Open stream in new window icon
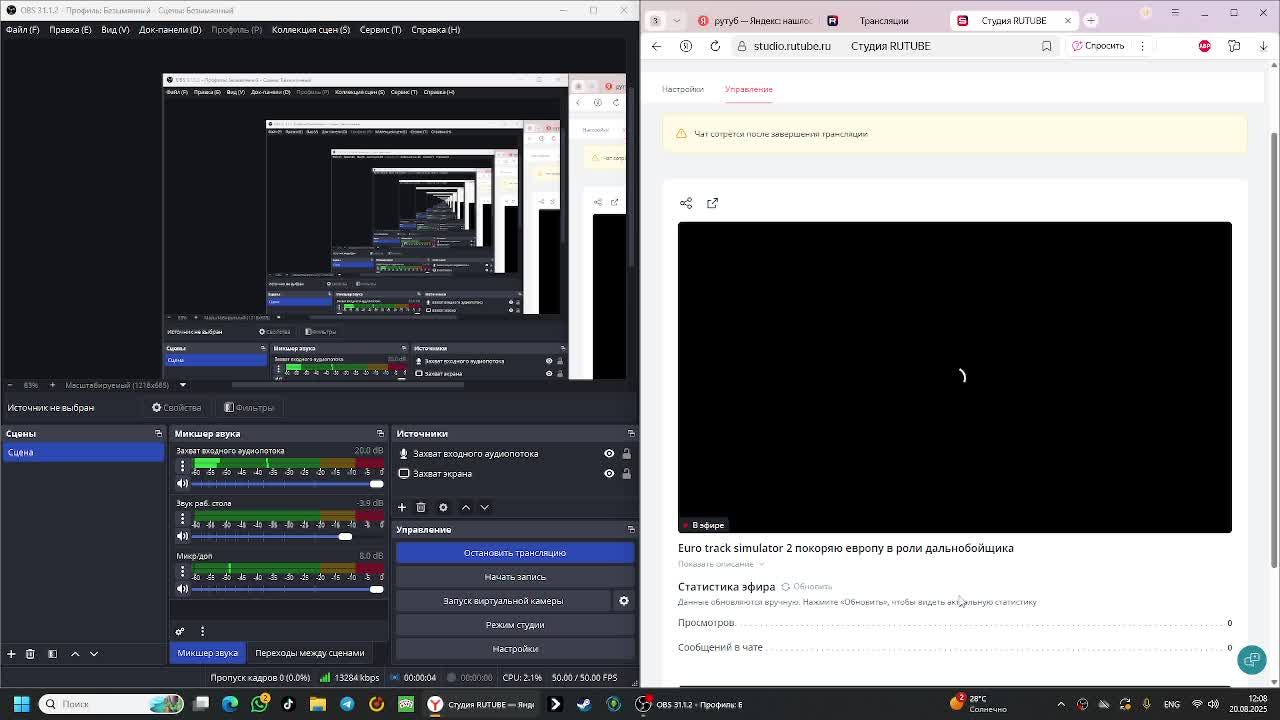The image size is (1280, 720). click(x=713, y=203)
